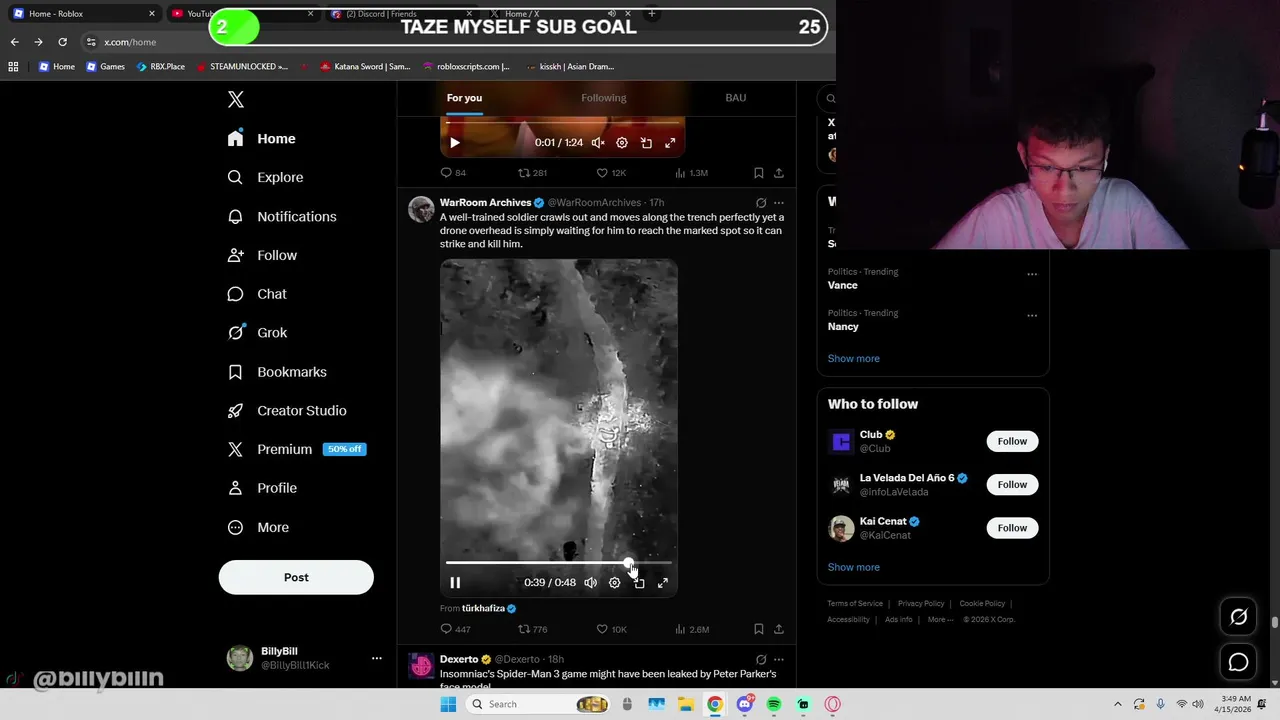Open more options on Dexerto post
The width and height of the screenshot is (1280, 720).
pyautogui.click(x=779, y=660)
